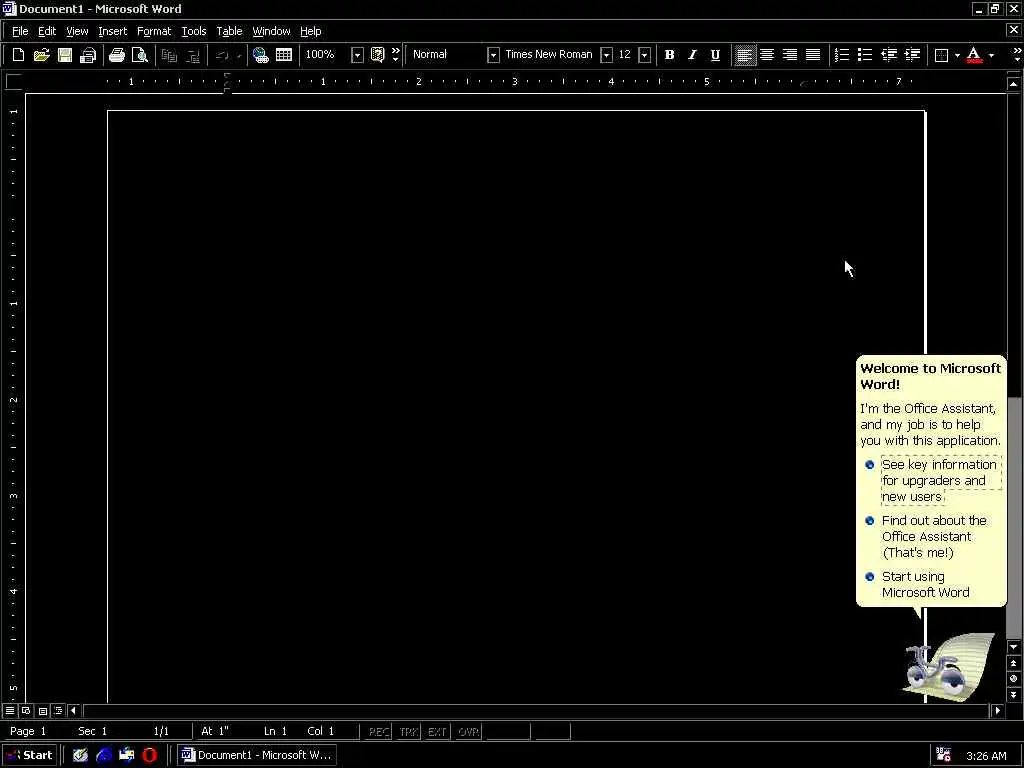
Task: Open the File menu
Action: (x=20, y=31)
